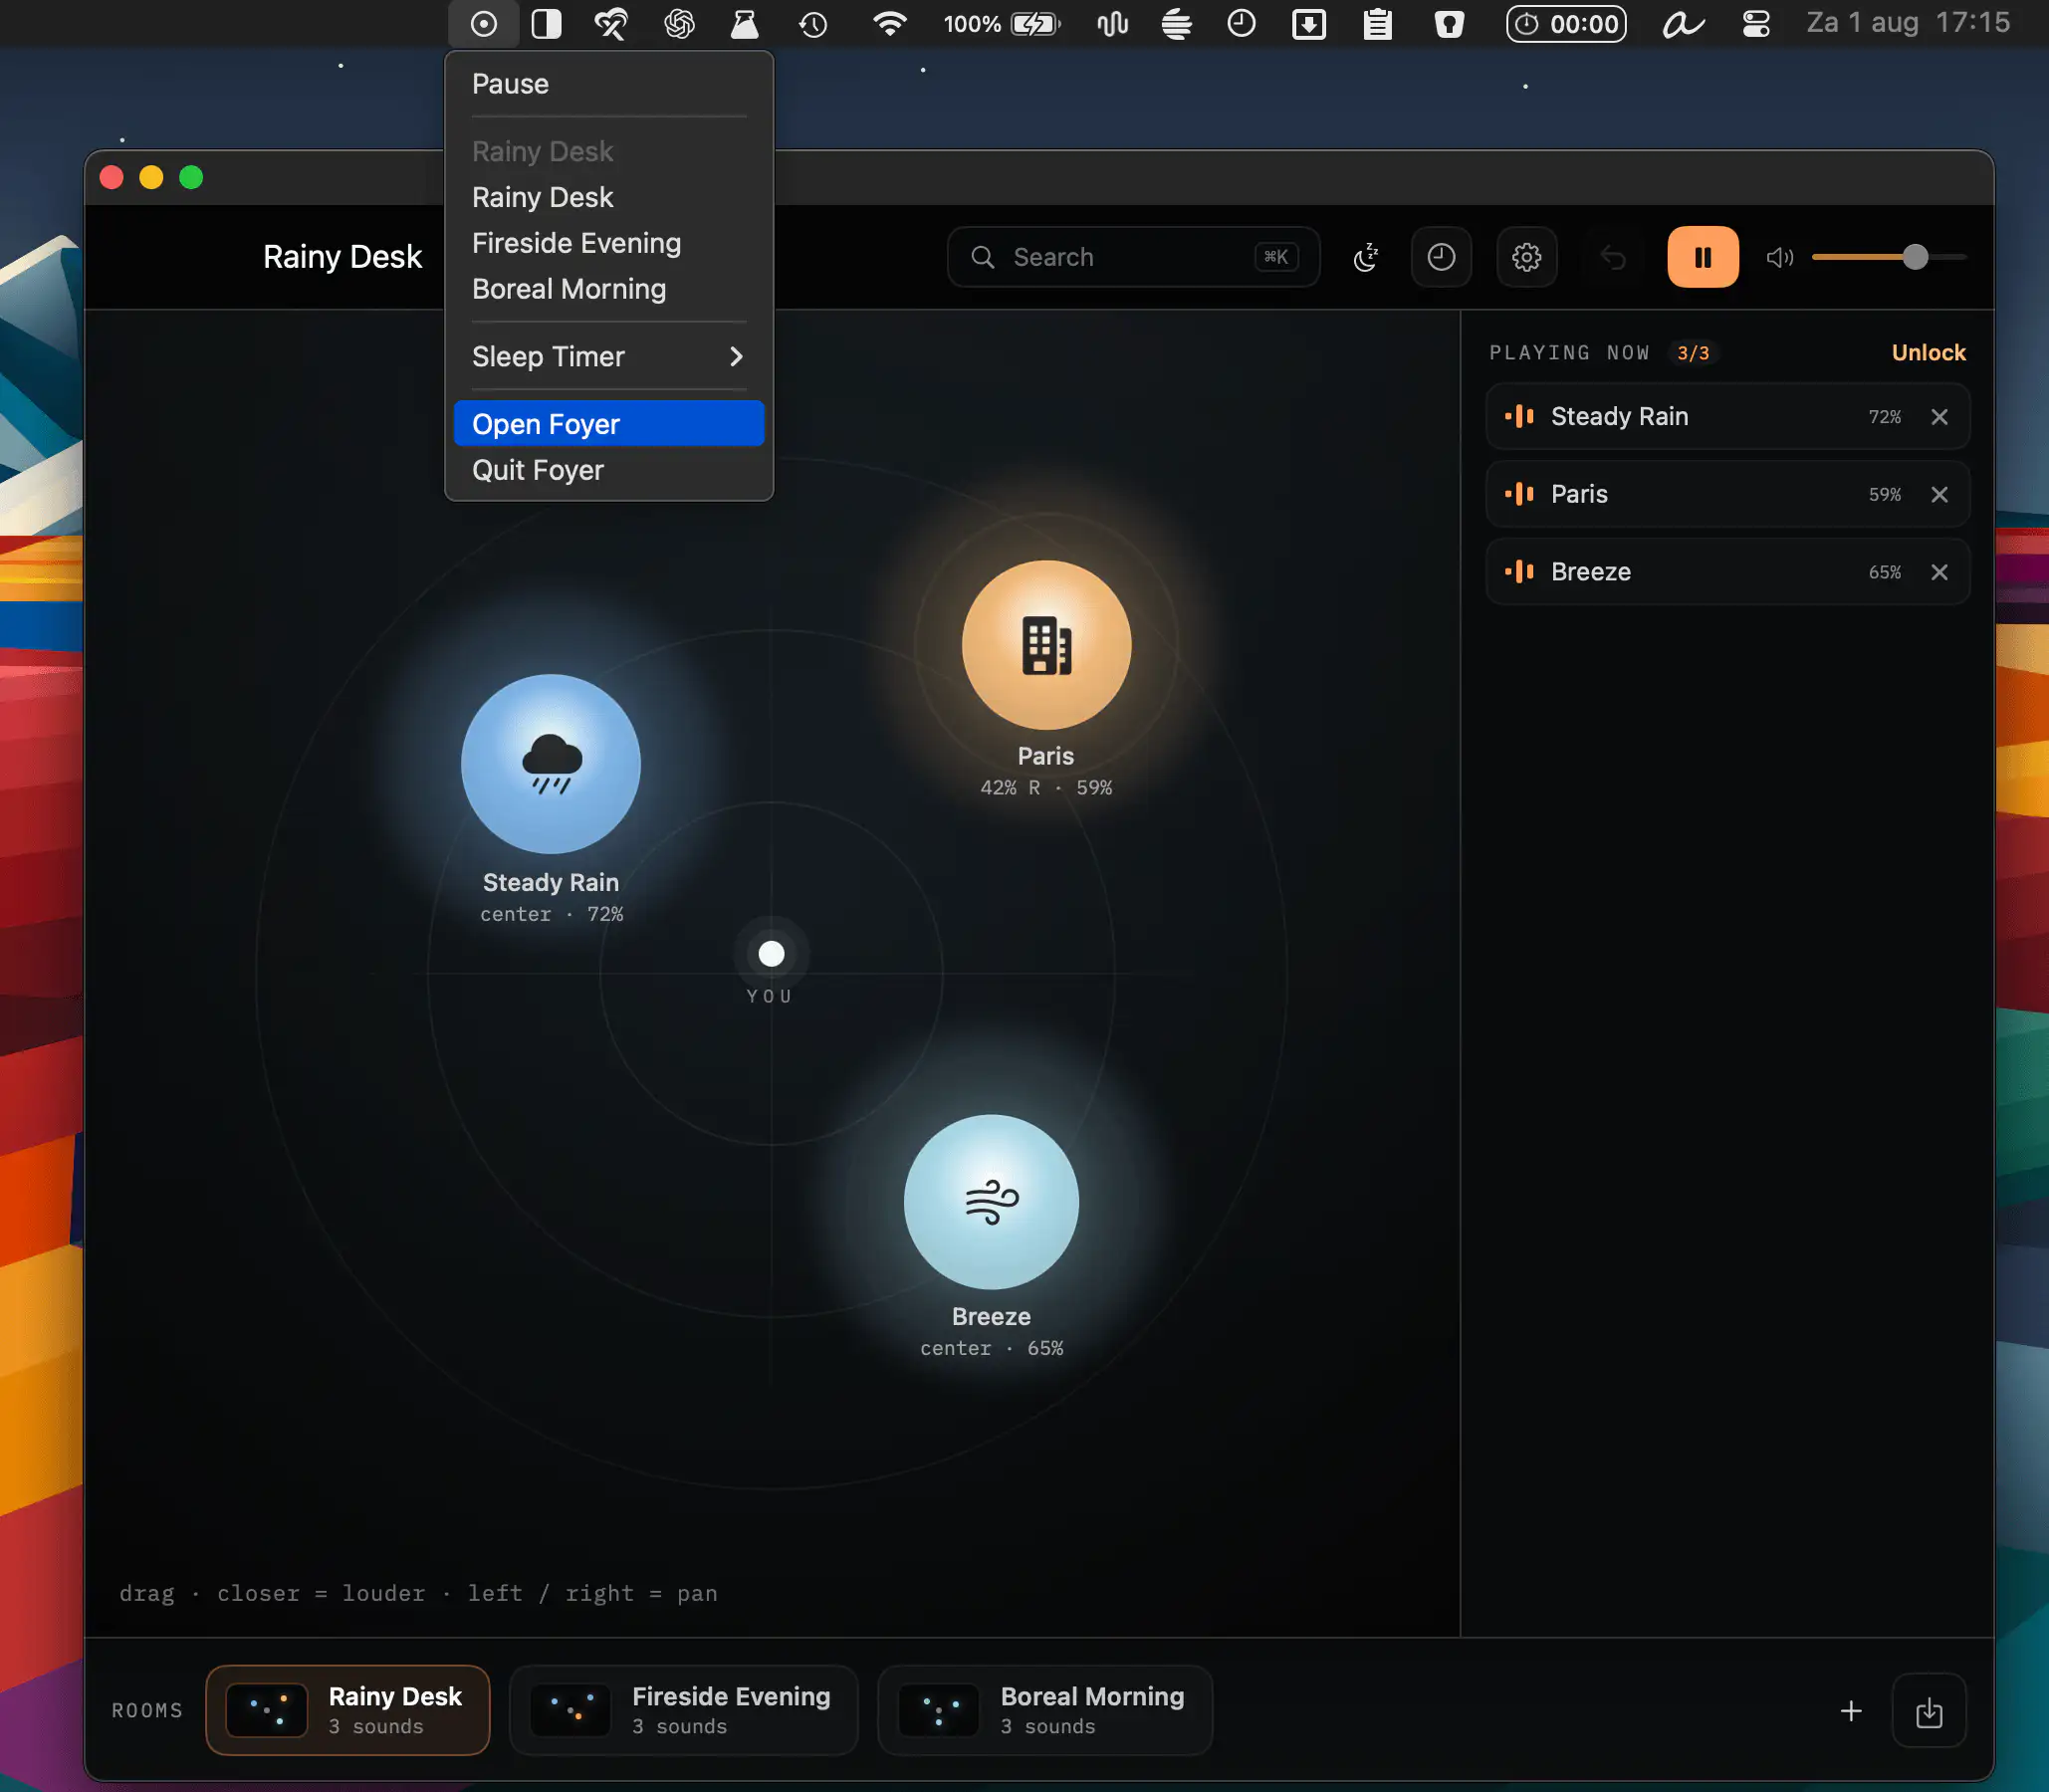Select Quit Foyer menu item

tap(609, 470)
